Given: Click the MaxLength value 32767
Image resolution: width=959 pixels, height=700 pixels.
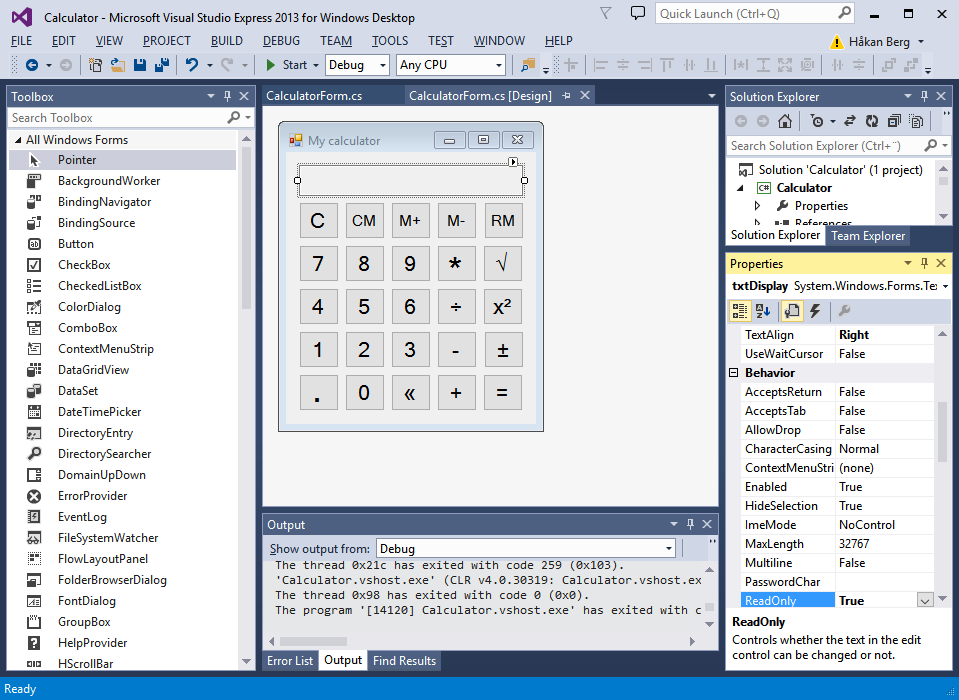Looking at the screenshot, I should 854,543.
